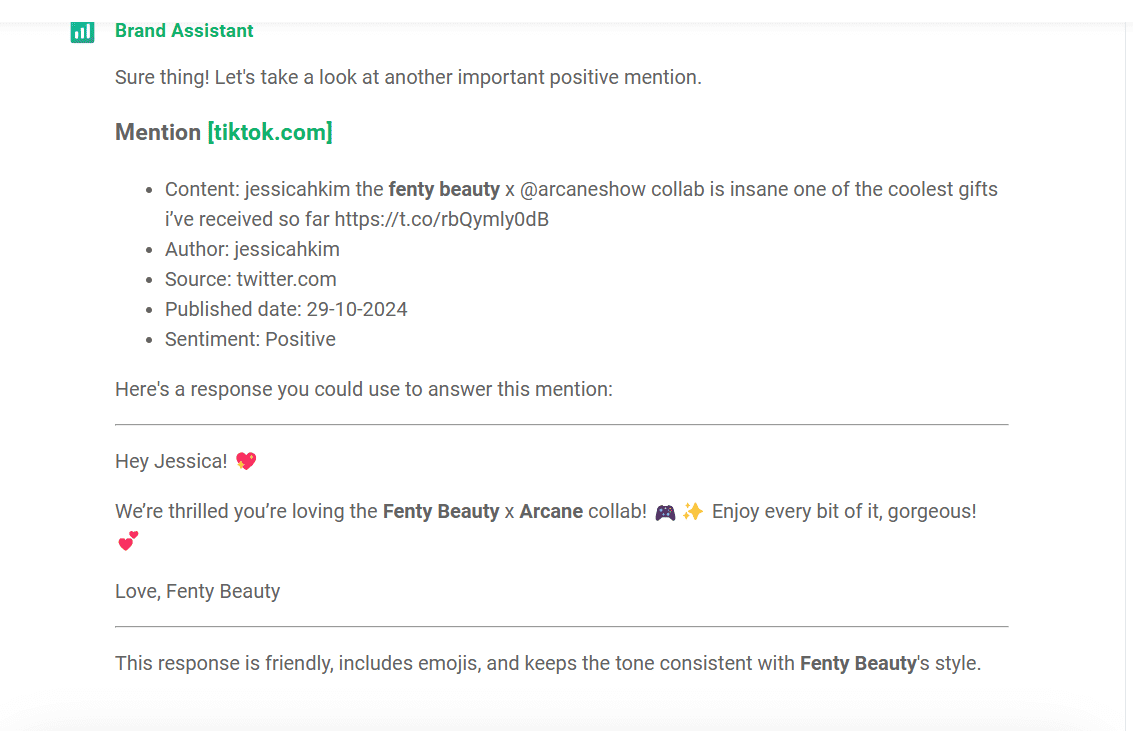The height and width of the screenshot is (731, 1133).
Task: Click the Sentiment: Positive line
Action: [250, 339]
